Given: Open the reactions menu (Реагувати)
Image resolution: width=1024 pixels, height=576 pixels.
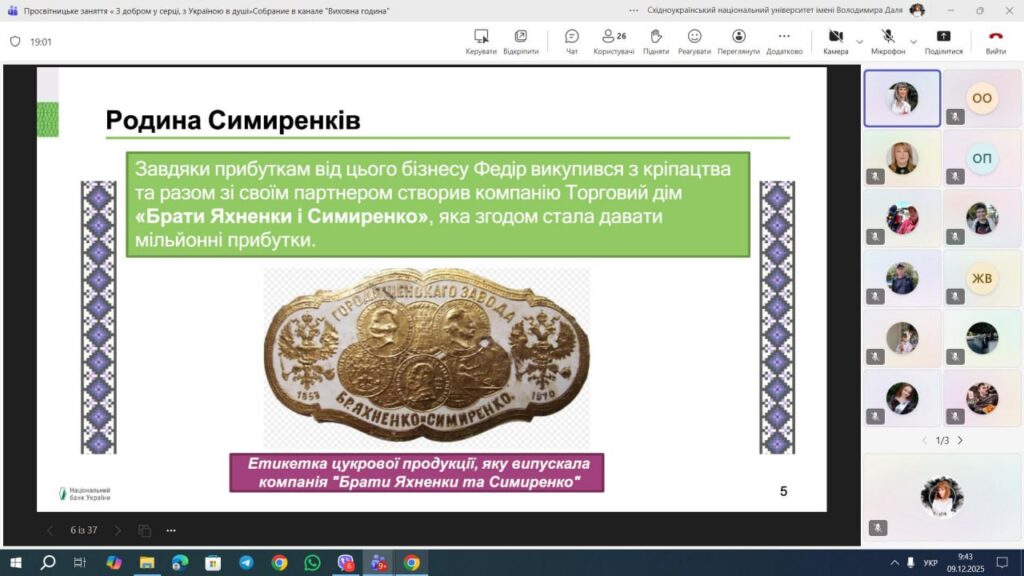Looking at the screenshot, I should click(694, 41).
